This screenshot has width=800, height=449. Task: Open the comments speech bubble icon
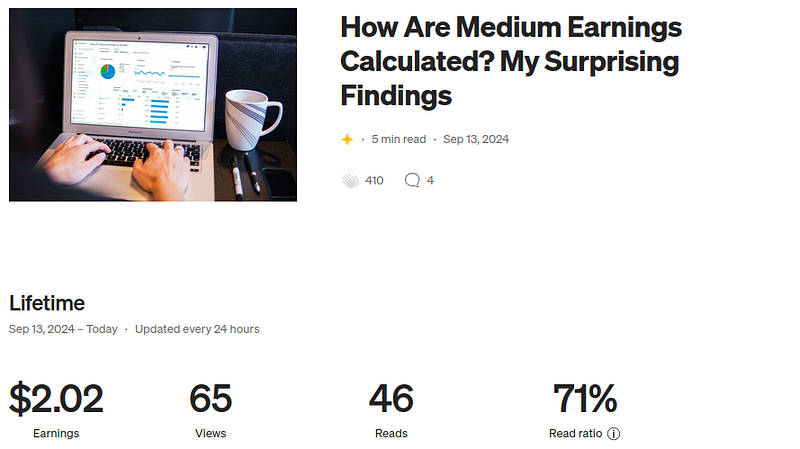pyautogui.click(x=412, y=181)
